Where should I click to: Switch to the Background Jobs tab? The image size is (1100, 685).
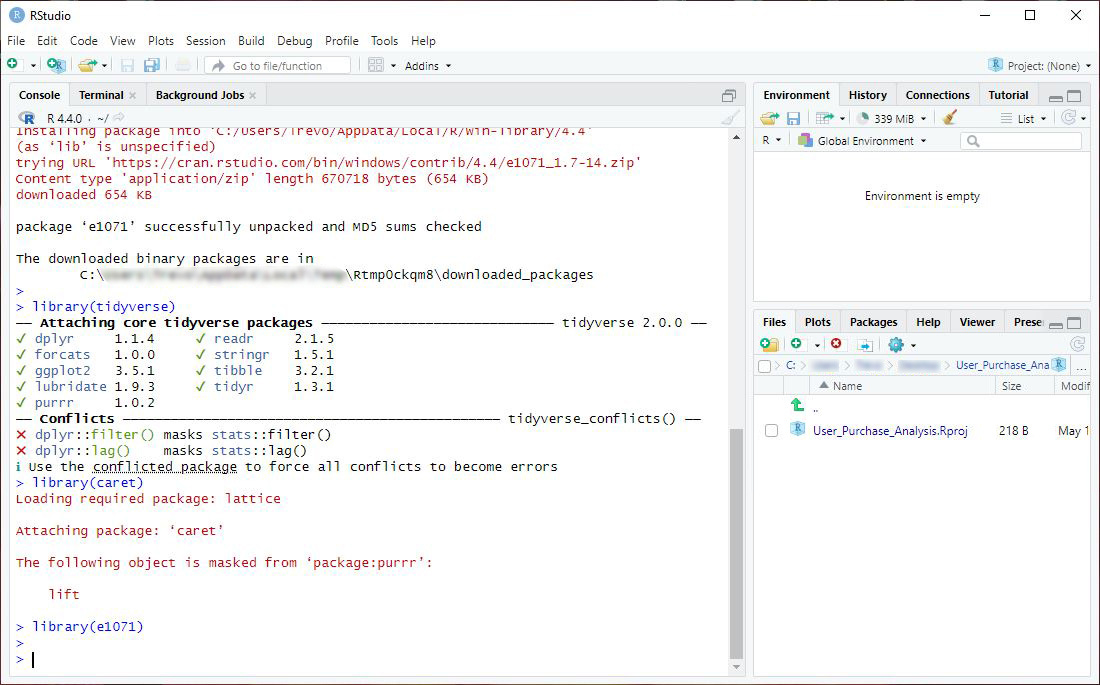tap(200, 95)
